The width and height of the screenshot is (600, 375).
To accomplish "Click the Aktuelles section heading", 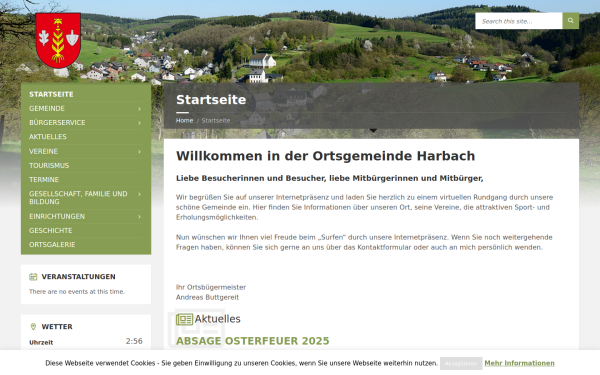I will coord(217,319).
